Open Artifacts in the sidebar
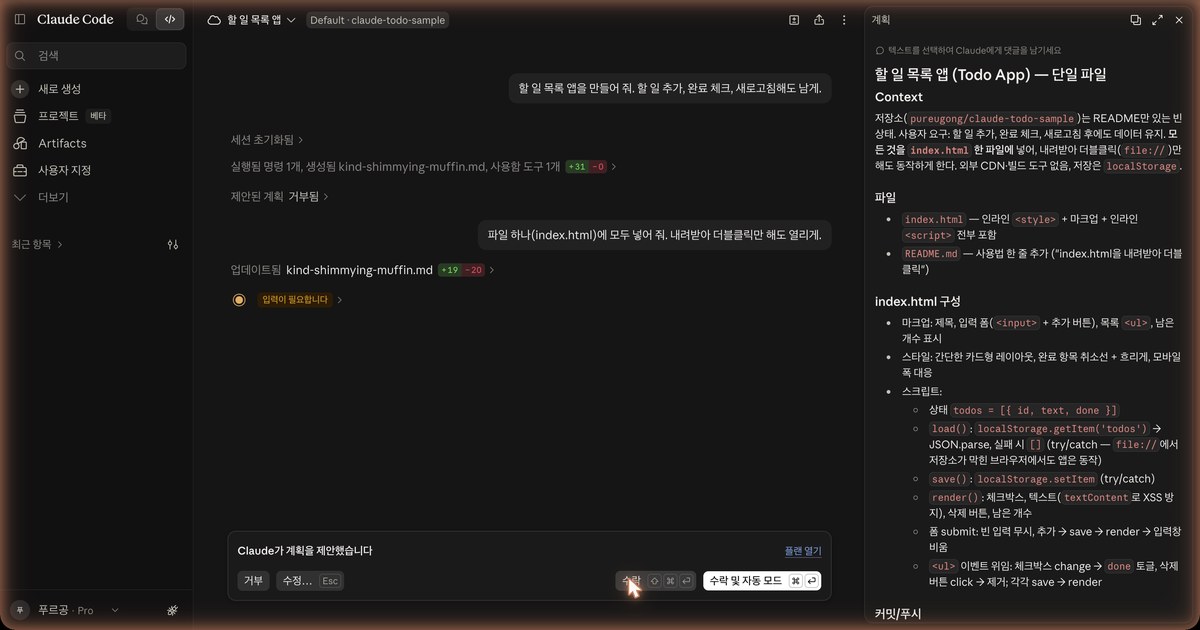Viewport: 1200px width, 630px height. coord(62,143)
